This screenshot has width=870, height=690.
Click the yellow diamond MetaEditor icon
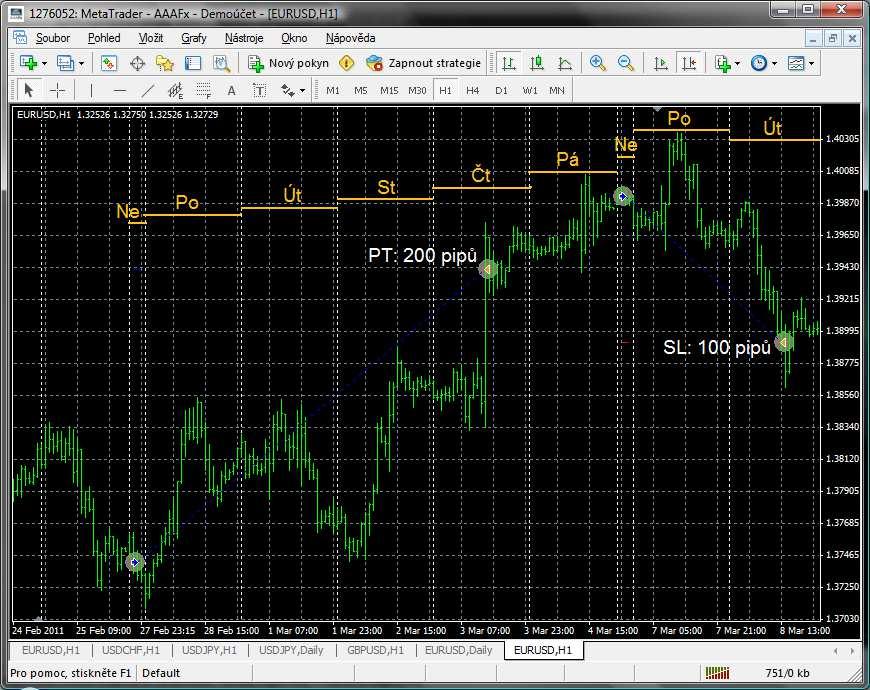(x=347, y=63)
